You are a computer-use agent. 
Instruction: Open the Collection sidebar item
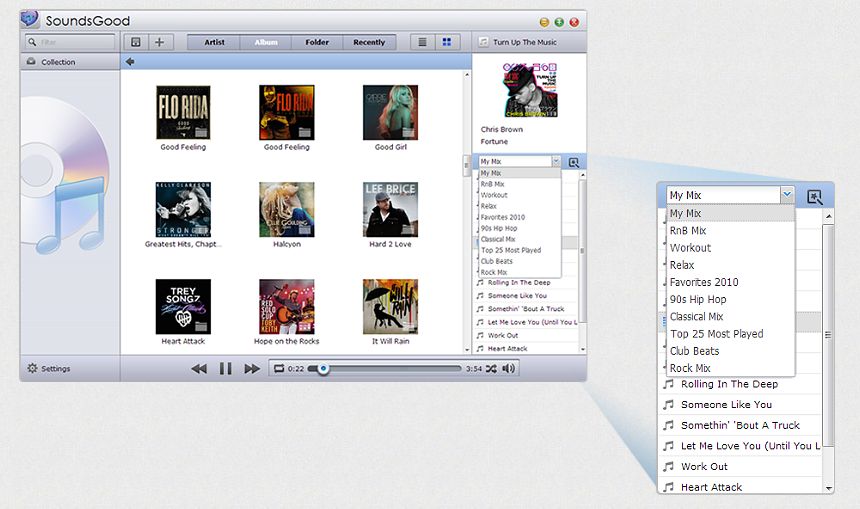pyautogui.click(x=57, y=62)
